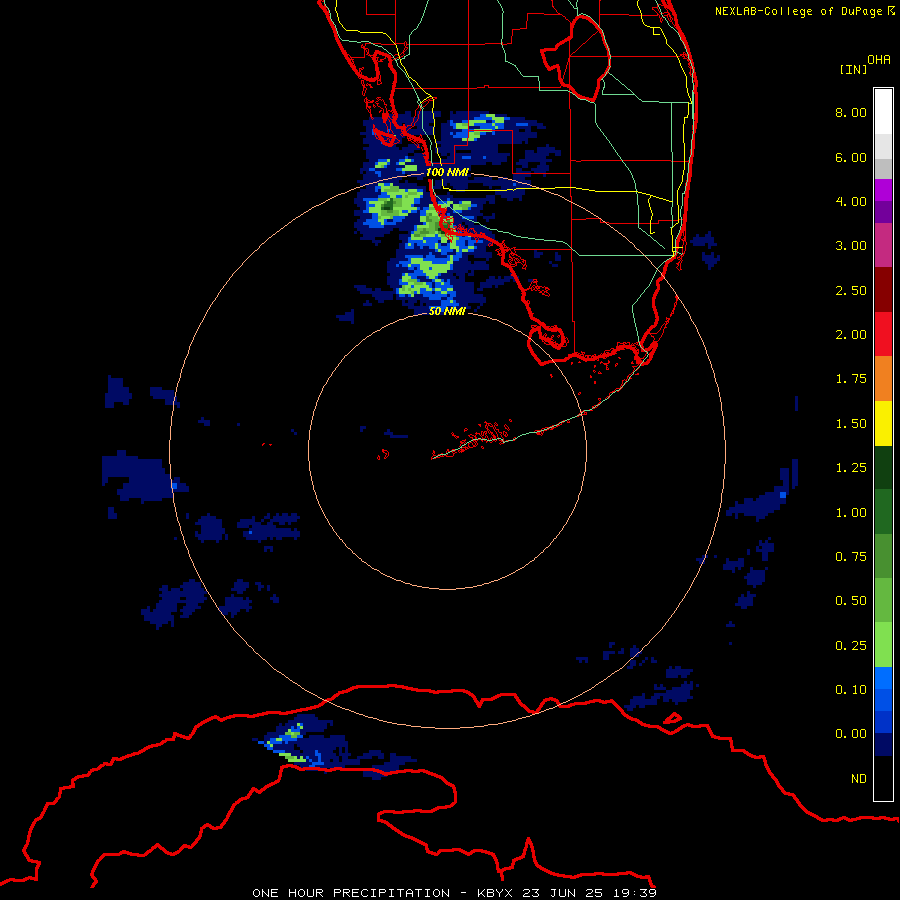Viewport: 900px width, 900px height.
Task: Click the 1.00 legend value
Action: (x=851, y=513)
